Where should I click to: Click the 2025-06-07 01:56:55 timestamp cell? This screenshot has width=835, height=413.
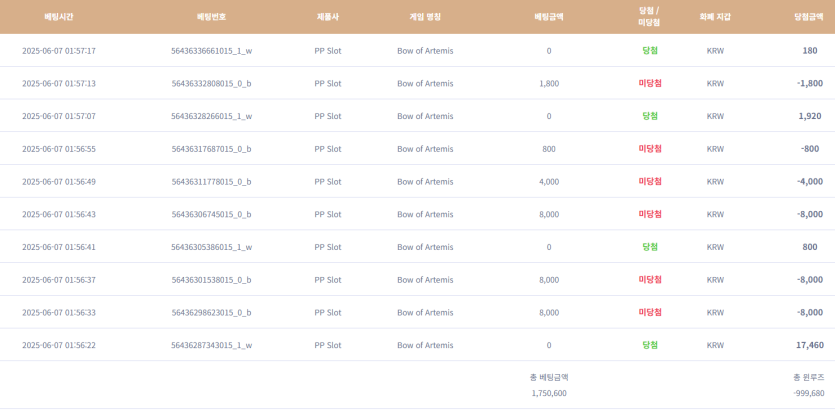59,149
